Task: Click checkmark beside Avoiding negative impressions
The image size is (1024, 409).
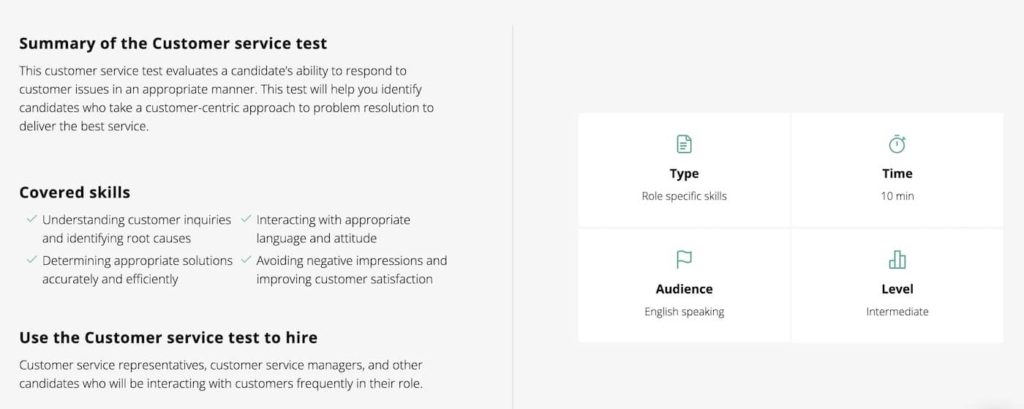Action: [246, 260]
